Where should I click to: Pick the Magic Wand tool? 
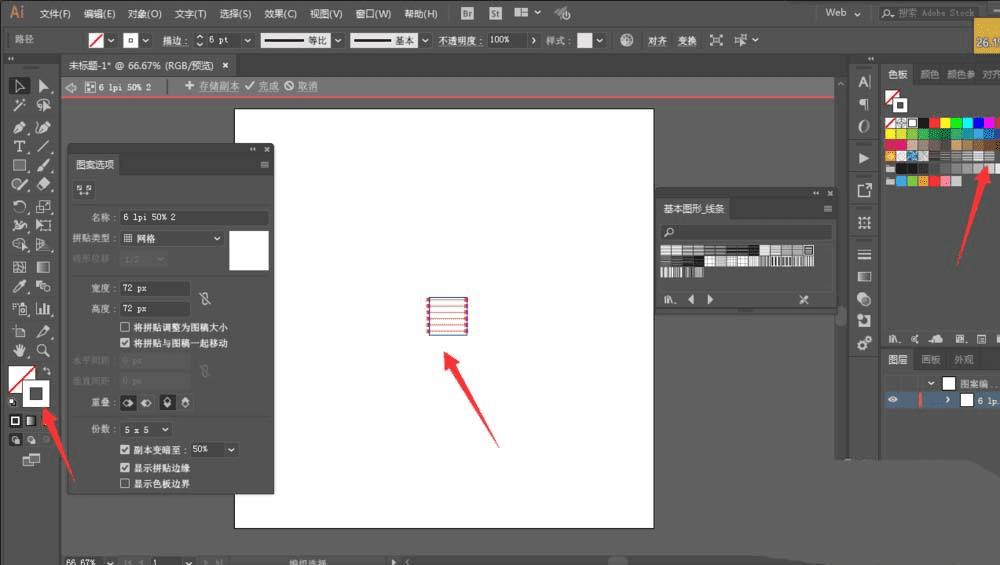pos(19,105)
